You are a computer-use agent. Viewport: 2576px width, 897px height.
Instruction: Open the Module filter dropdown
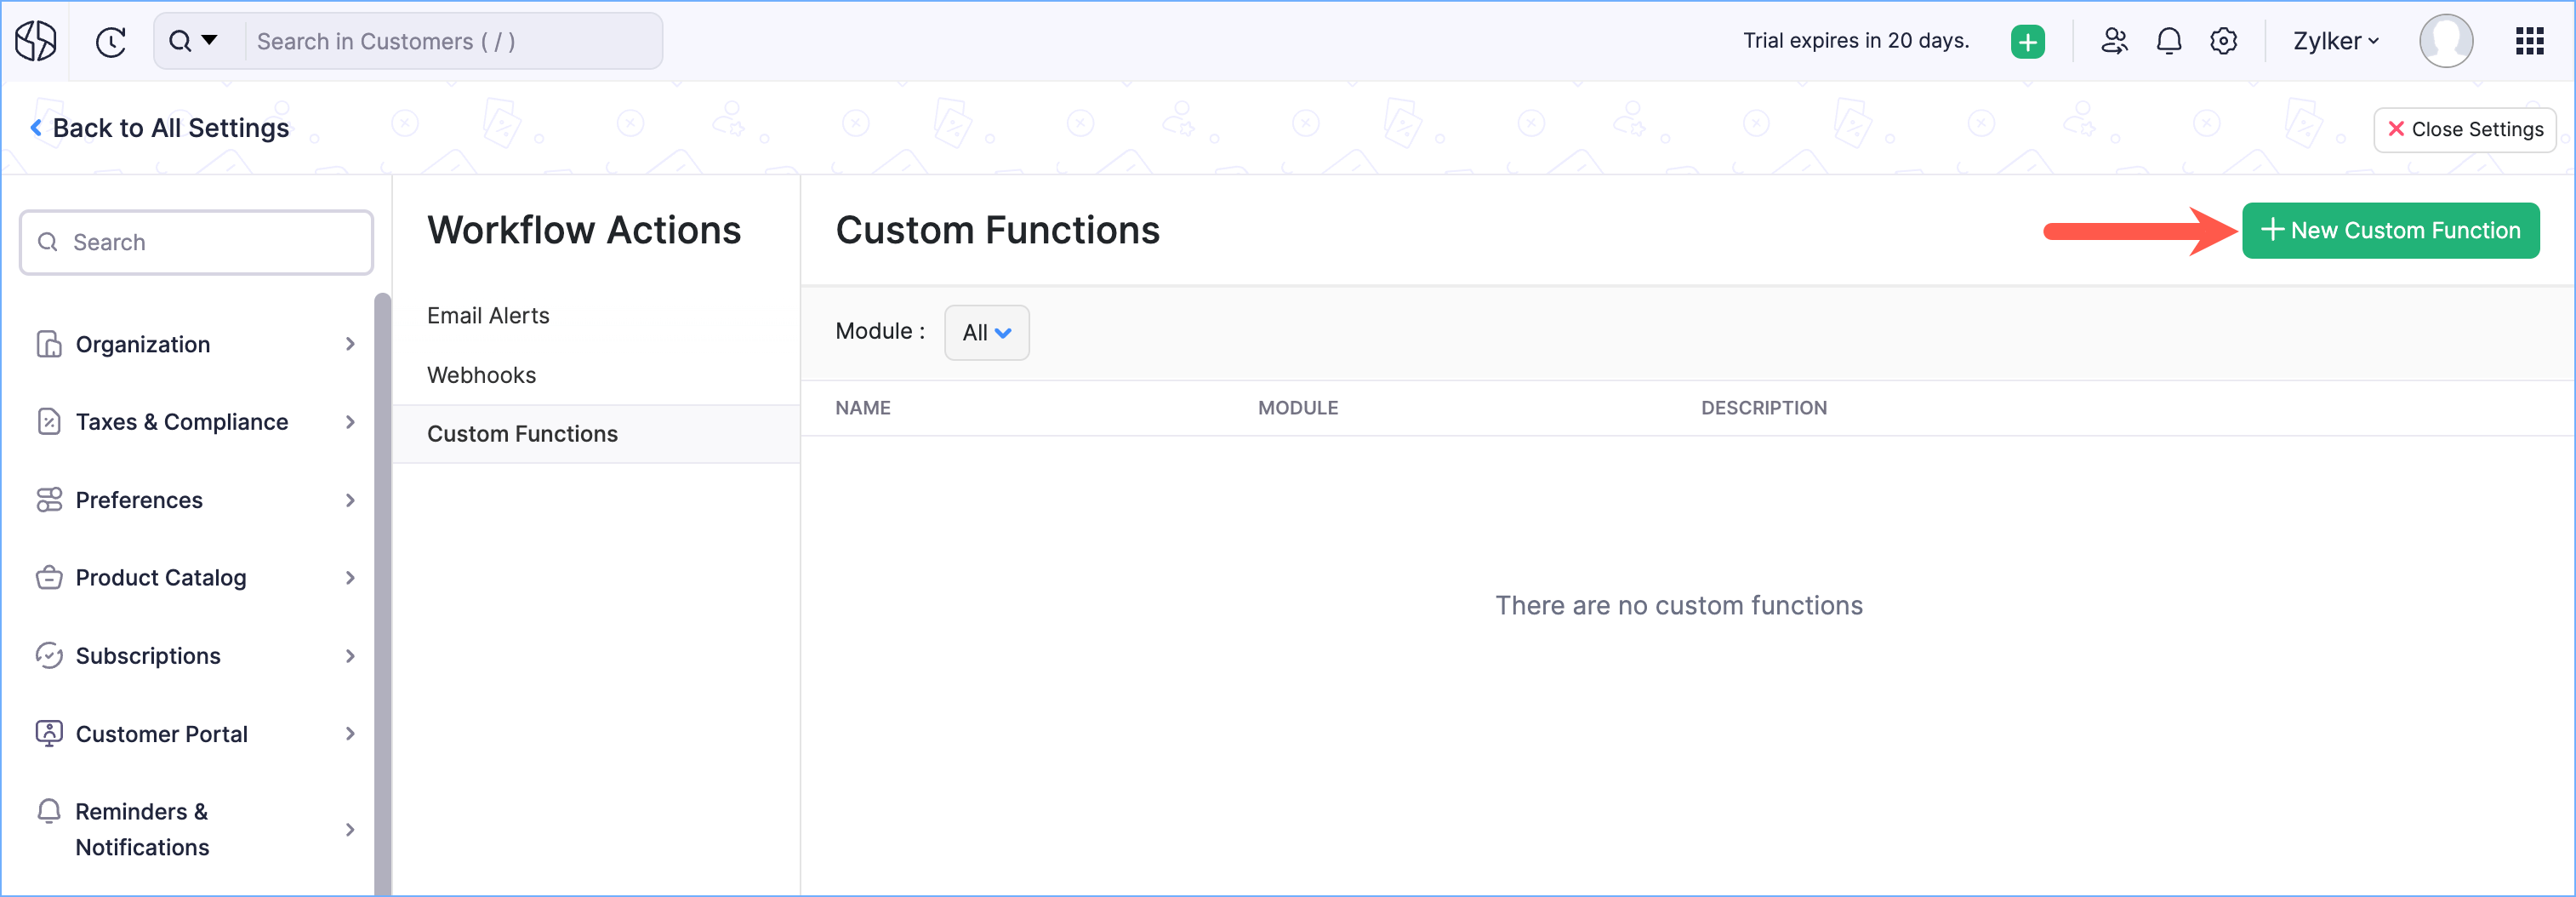tap(986, 332)
